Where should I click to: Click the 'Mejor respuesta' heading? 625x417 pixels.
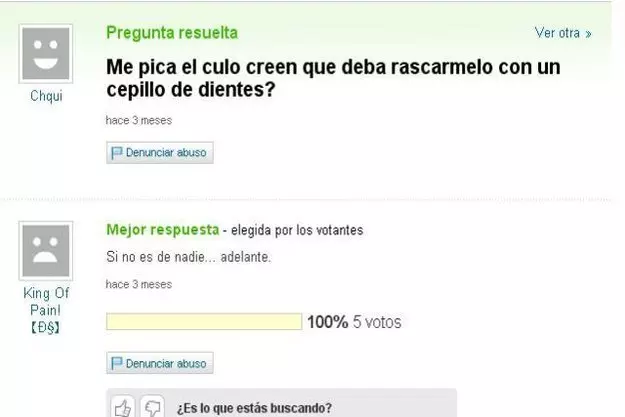pyautogui.click(x=163, y=230)
